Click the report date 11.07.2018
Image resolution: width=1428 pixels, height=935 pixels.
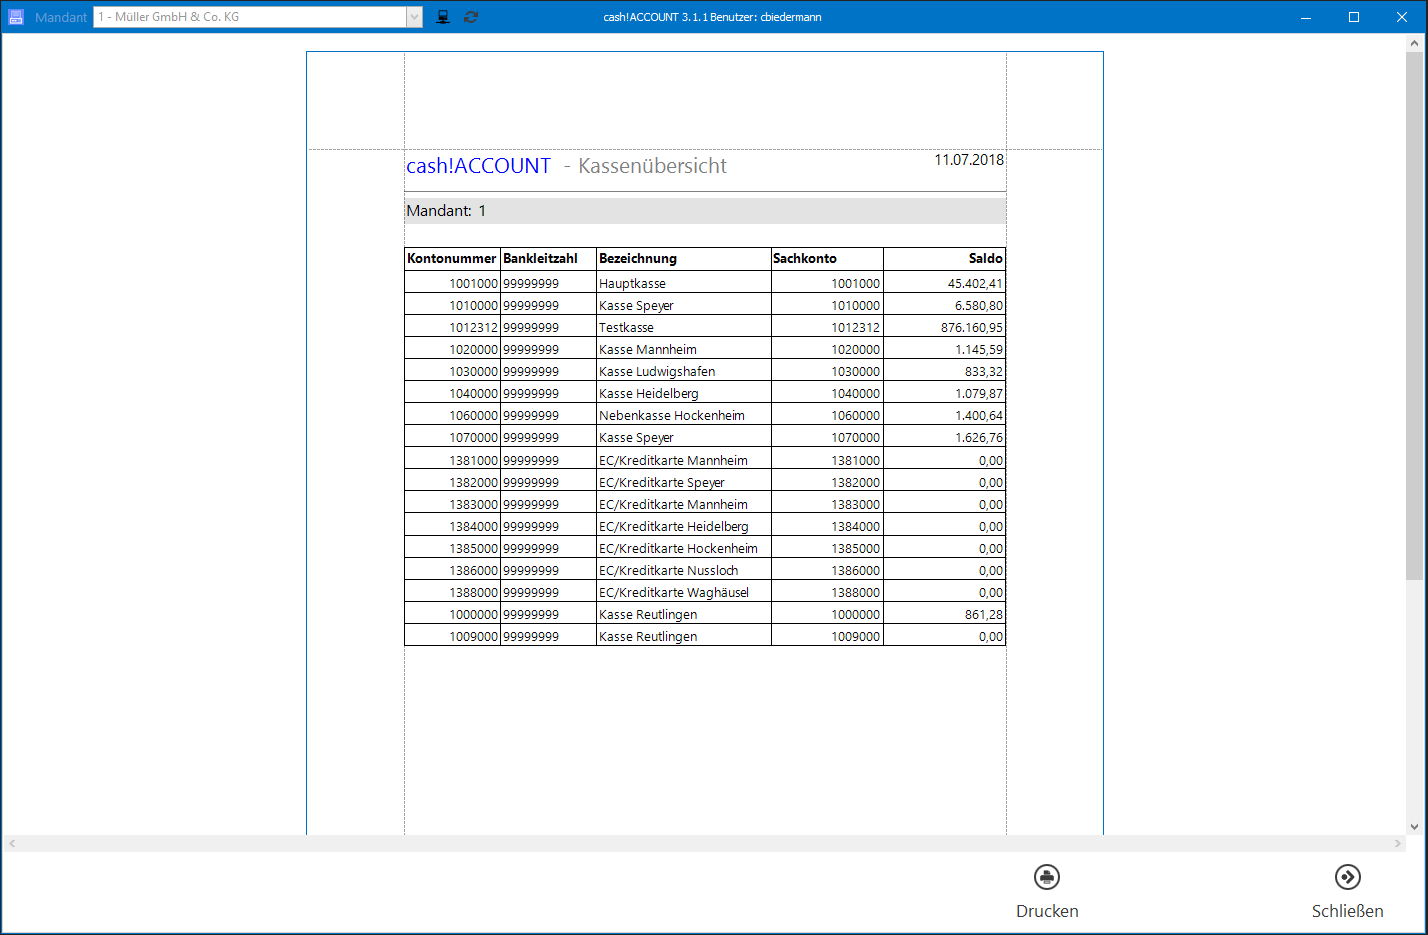click(969, 160)
